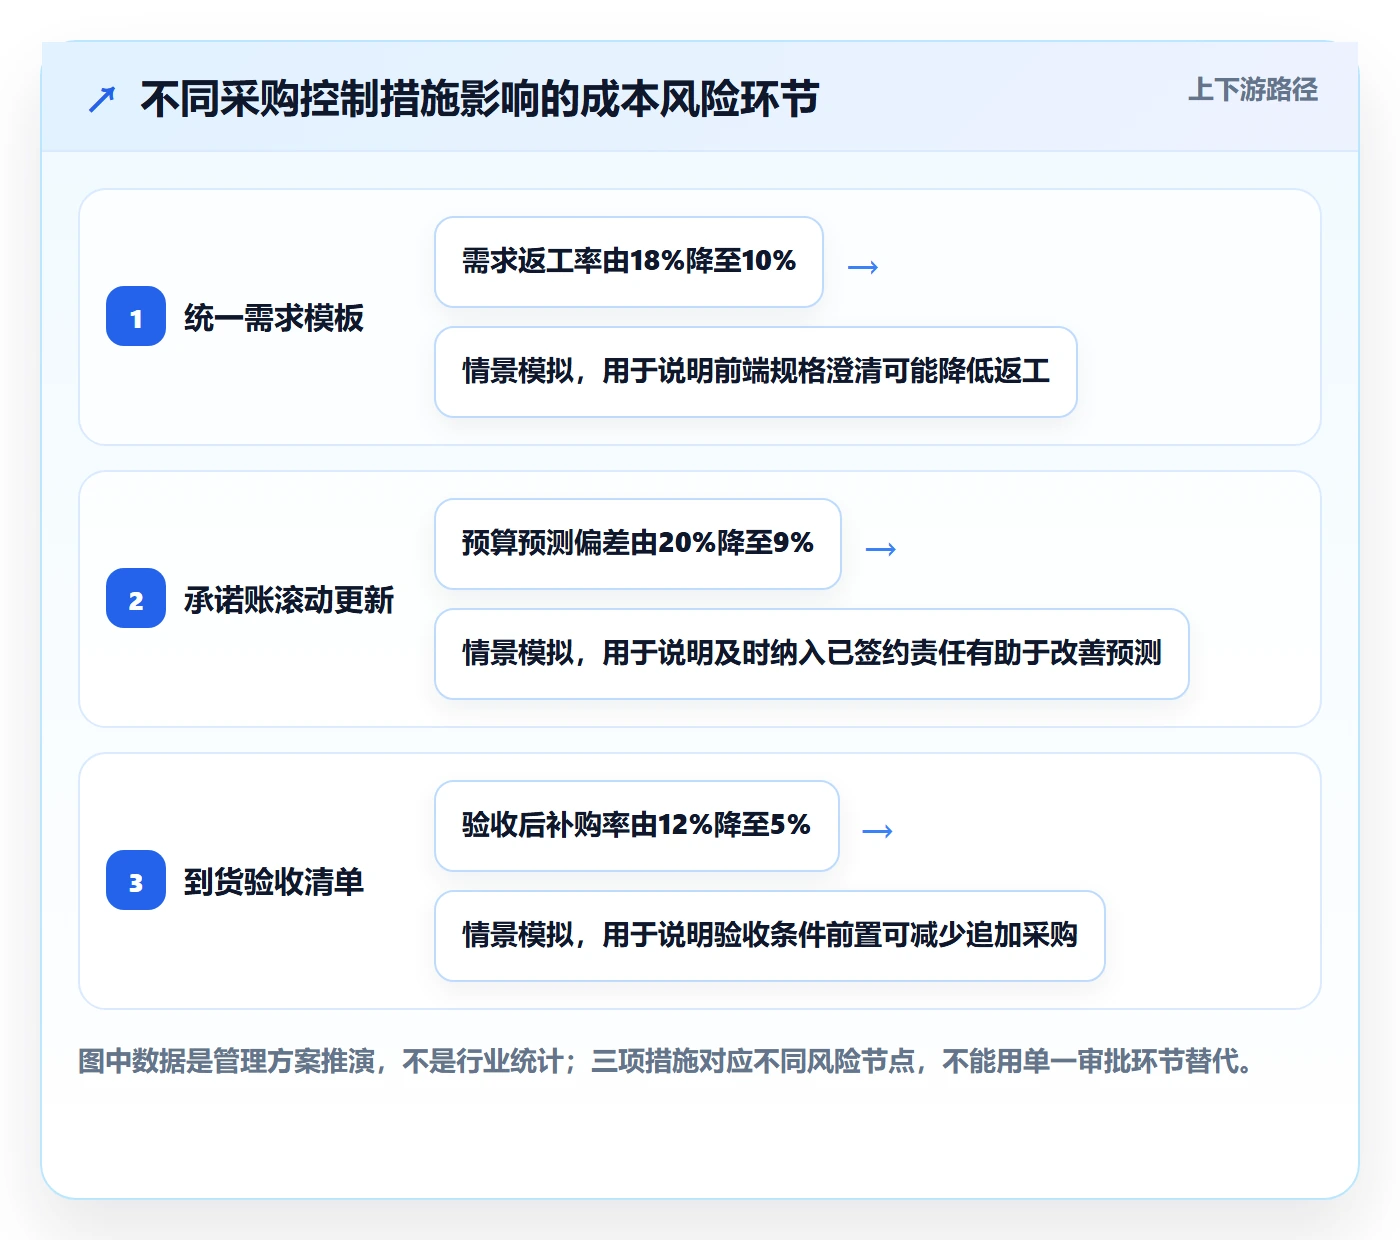Click the number 1 badge for 统一需求模板
The height and width of the screenshot is (1240, 1400).
click(136, 316)
